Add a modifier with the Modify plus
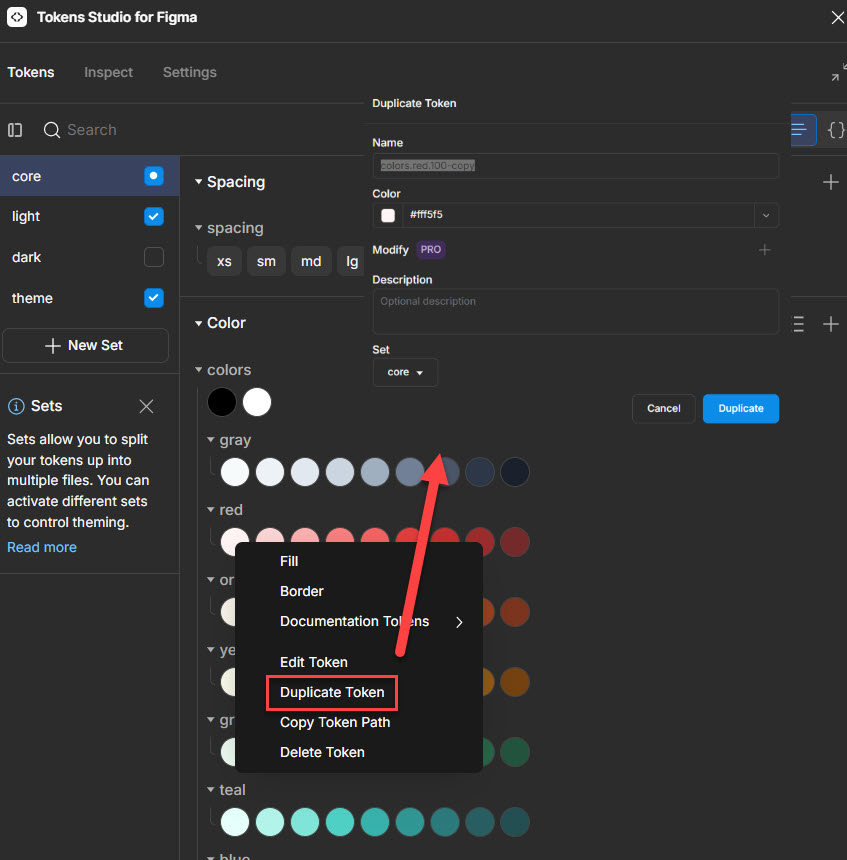 click(764, 250)
